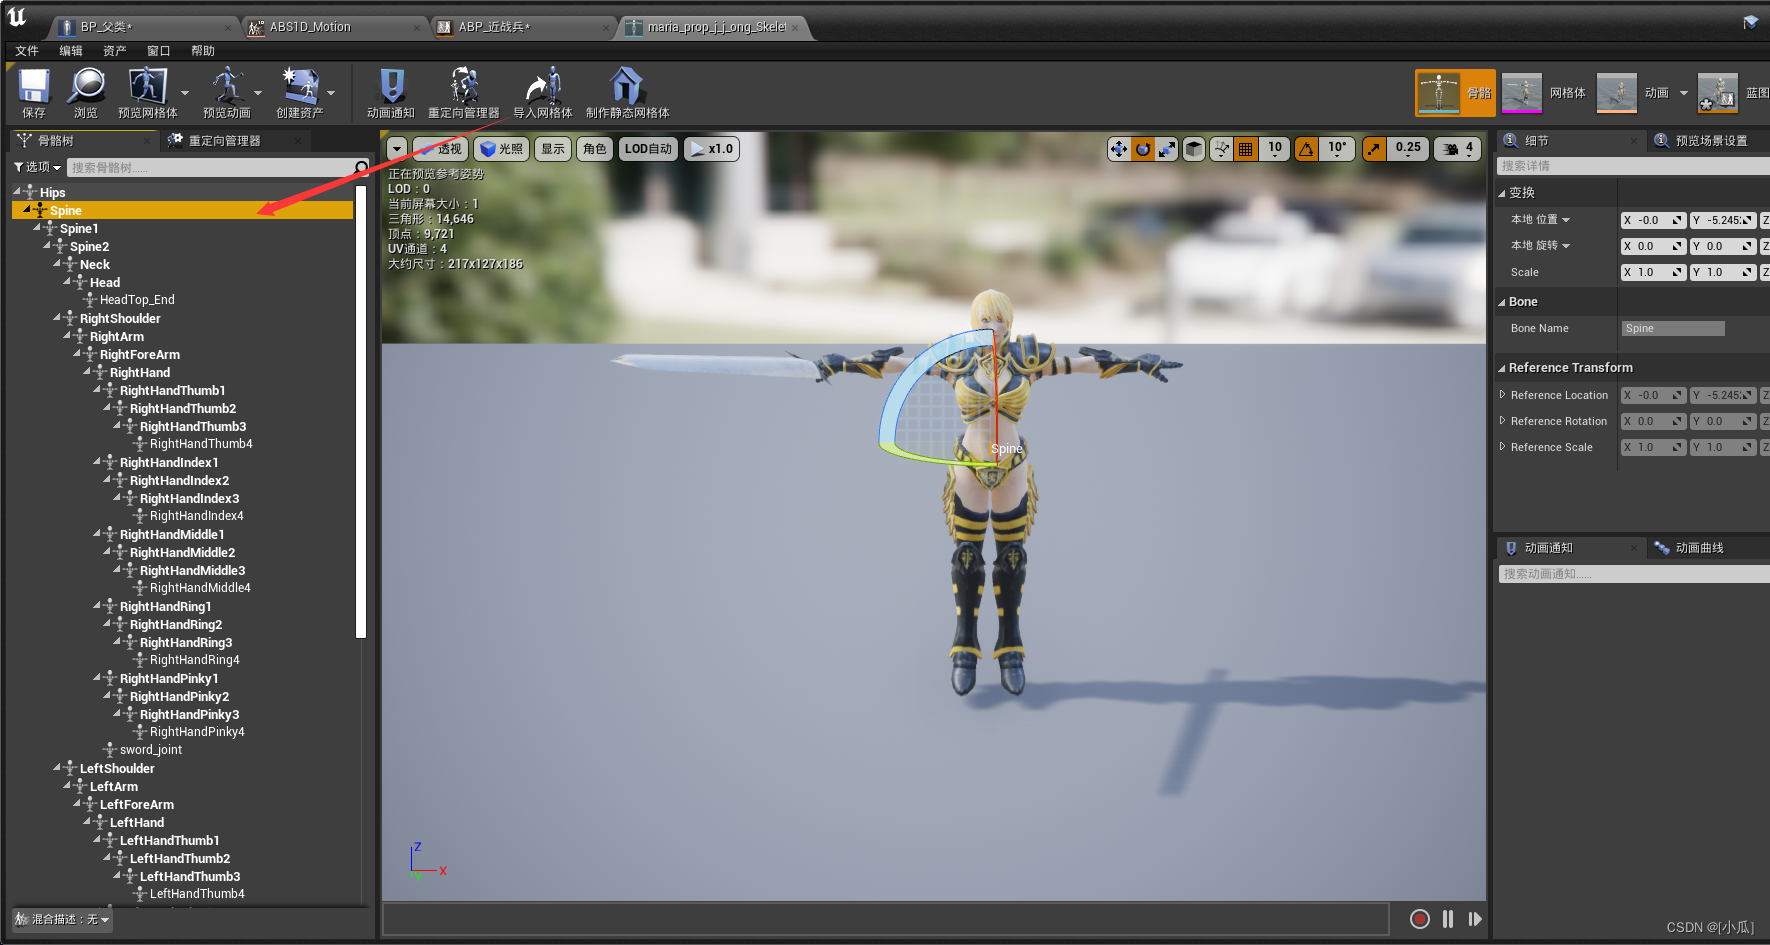Select the Neck bone in tree

click(x=95, y=265)
